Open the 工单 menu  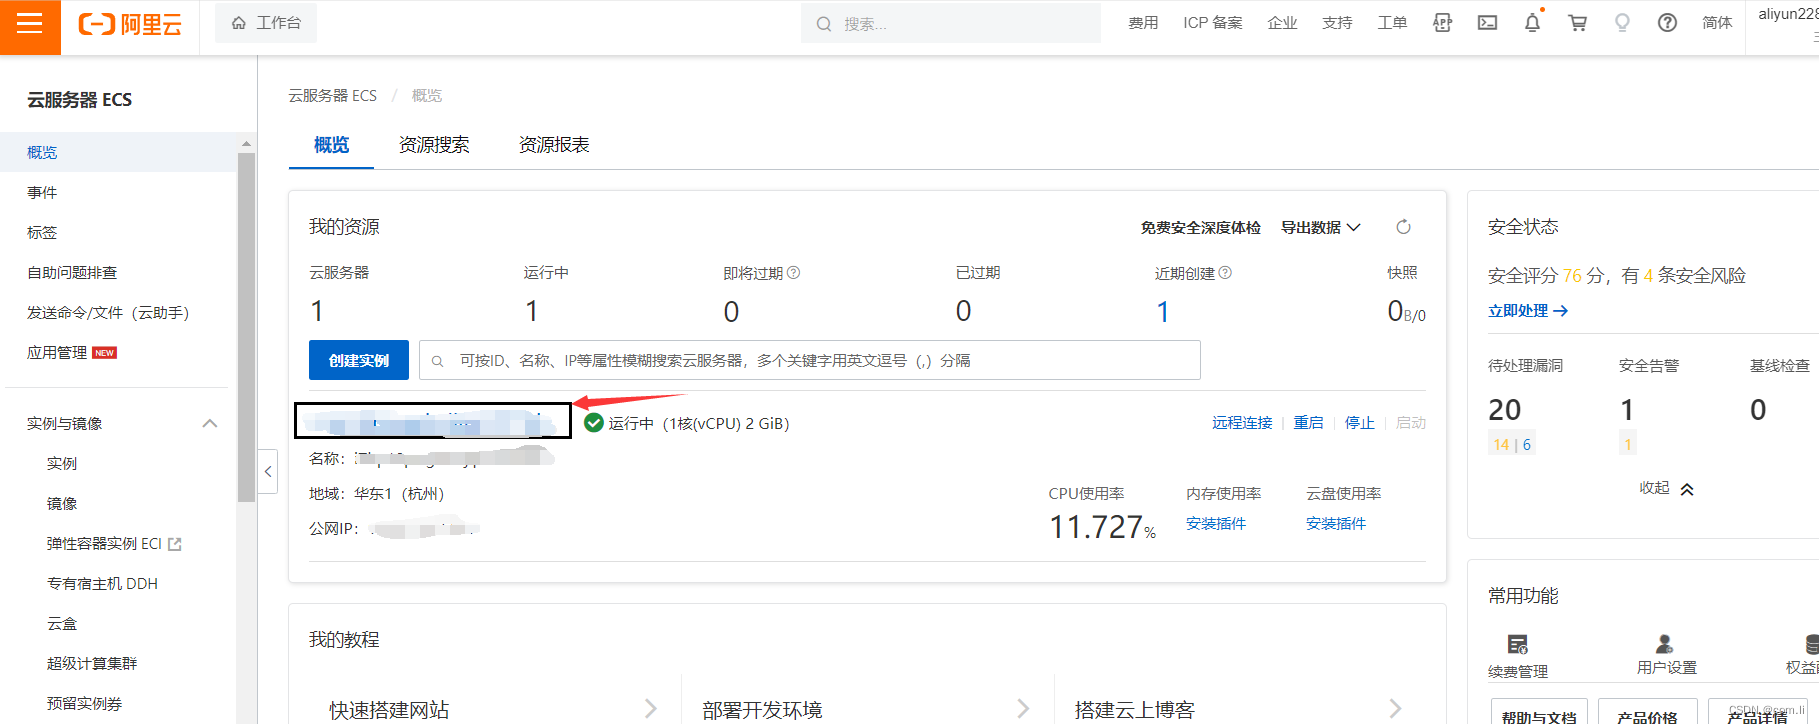point(1392,23)
